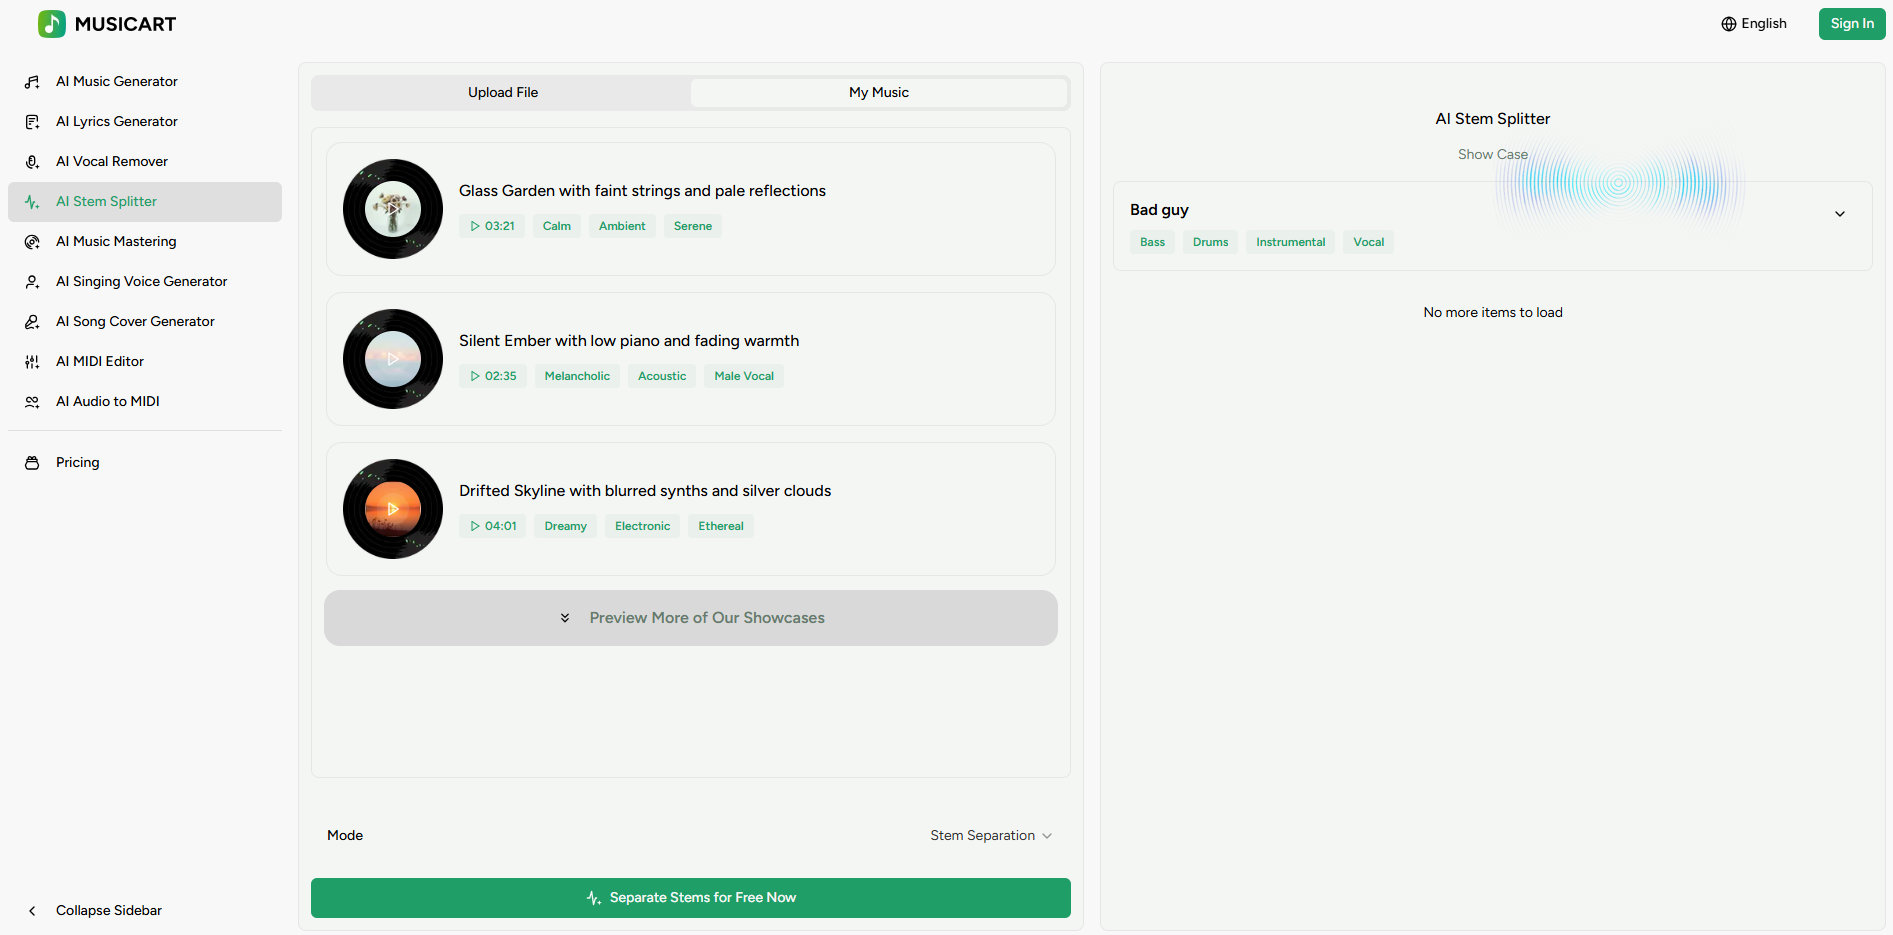Screen dimensions: 1893x935
Task: Select the AI Lyrics Generator in sidebar
Action: 116,121
